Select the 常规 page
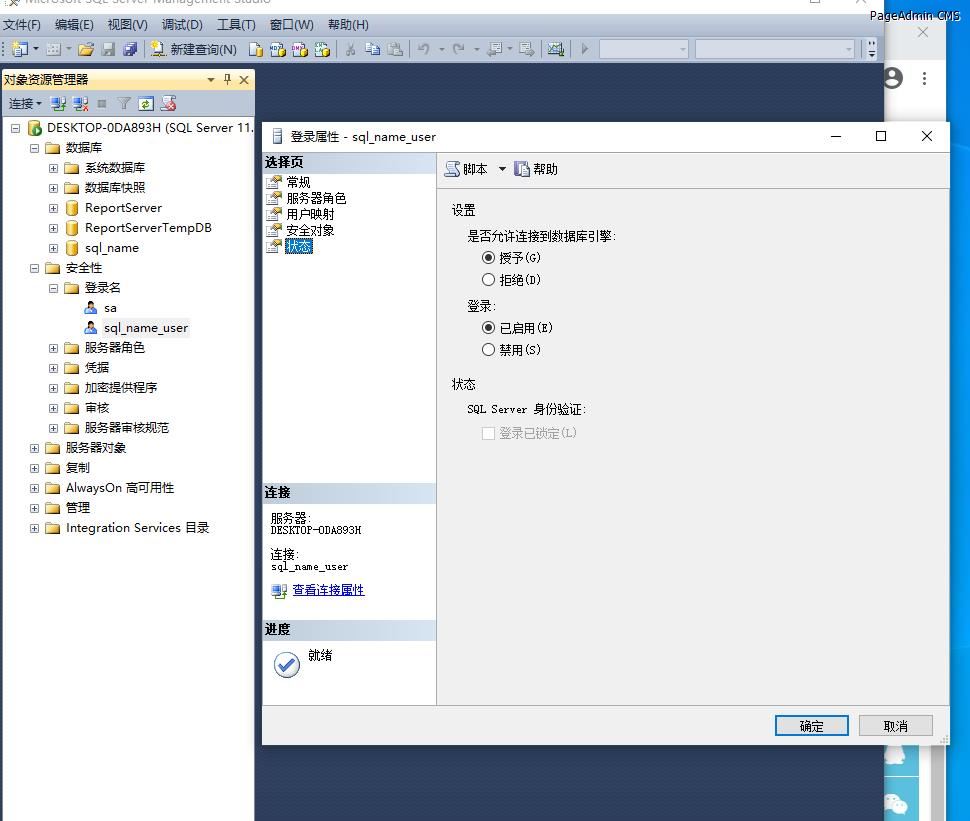The width and height of the screenshot is (970, 821). click(x=298, y=182)
